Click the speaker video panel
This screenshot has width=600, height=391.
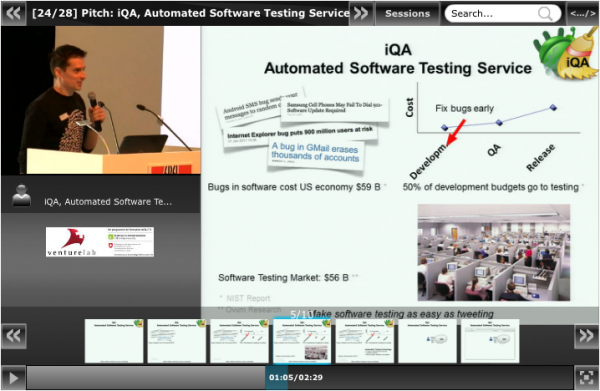click(101, 100)
